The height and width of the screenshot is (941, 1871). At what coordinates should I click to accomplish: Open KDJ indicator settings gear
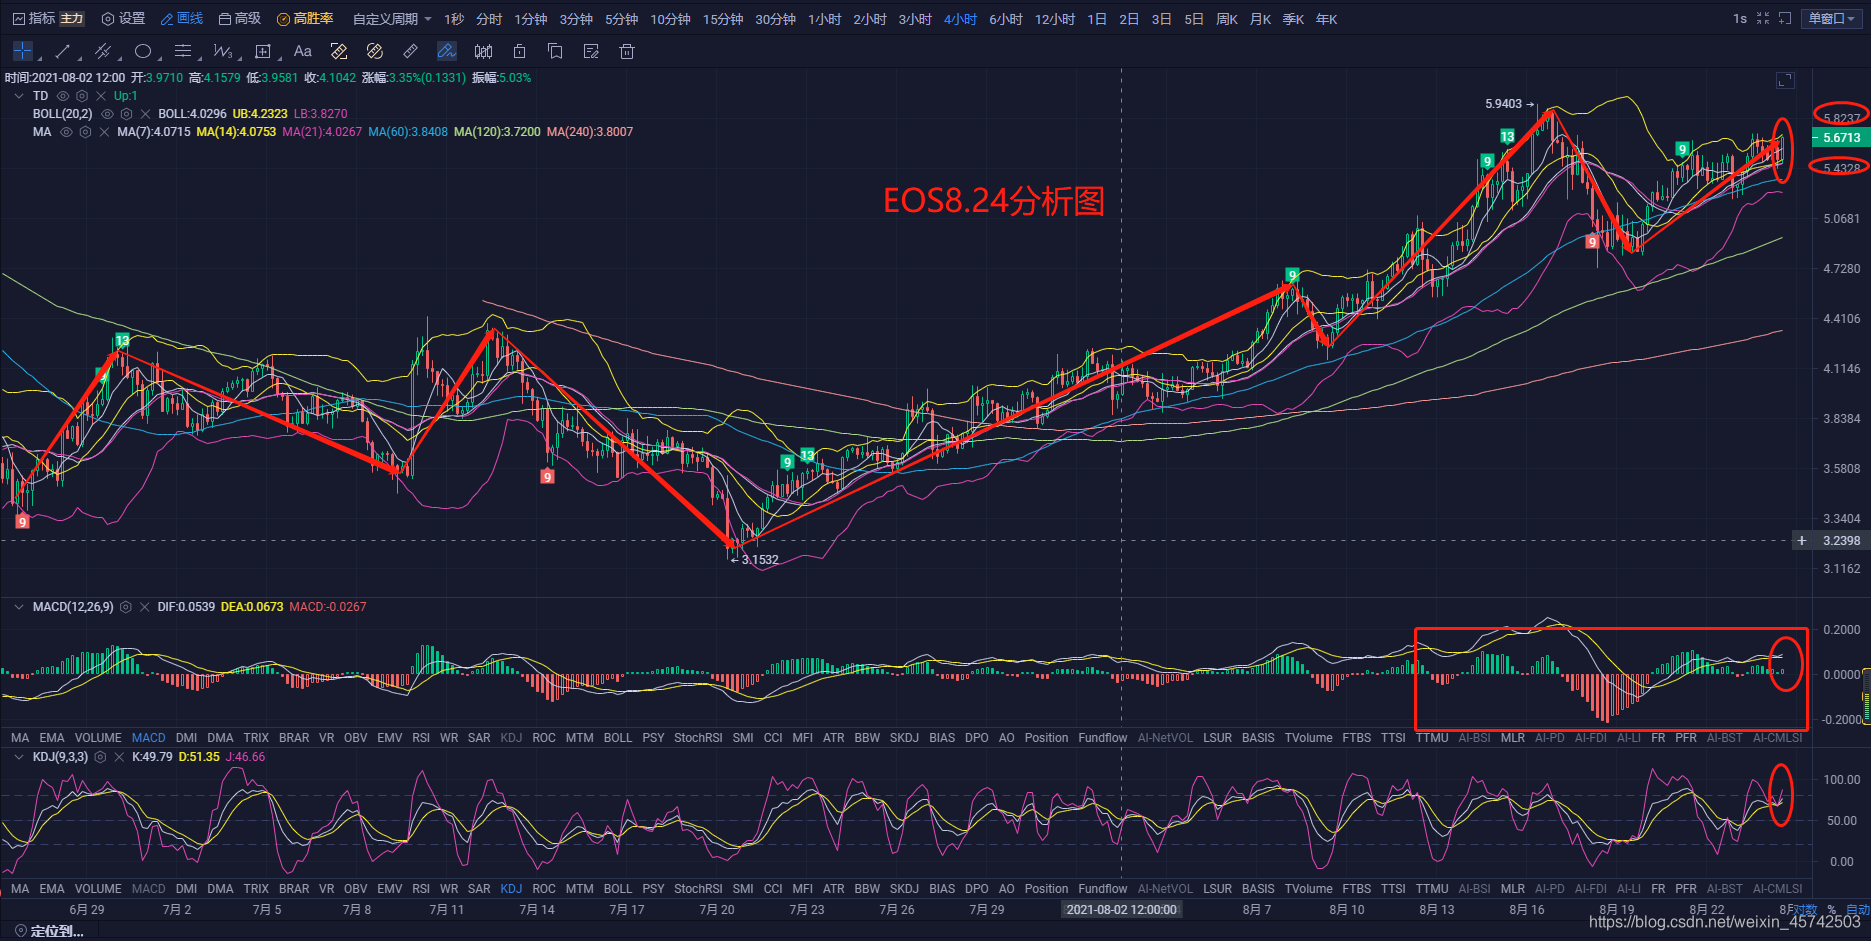pos(100,757)
